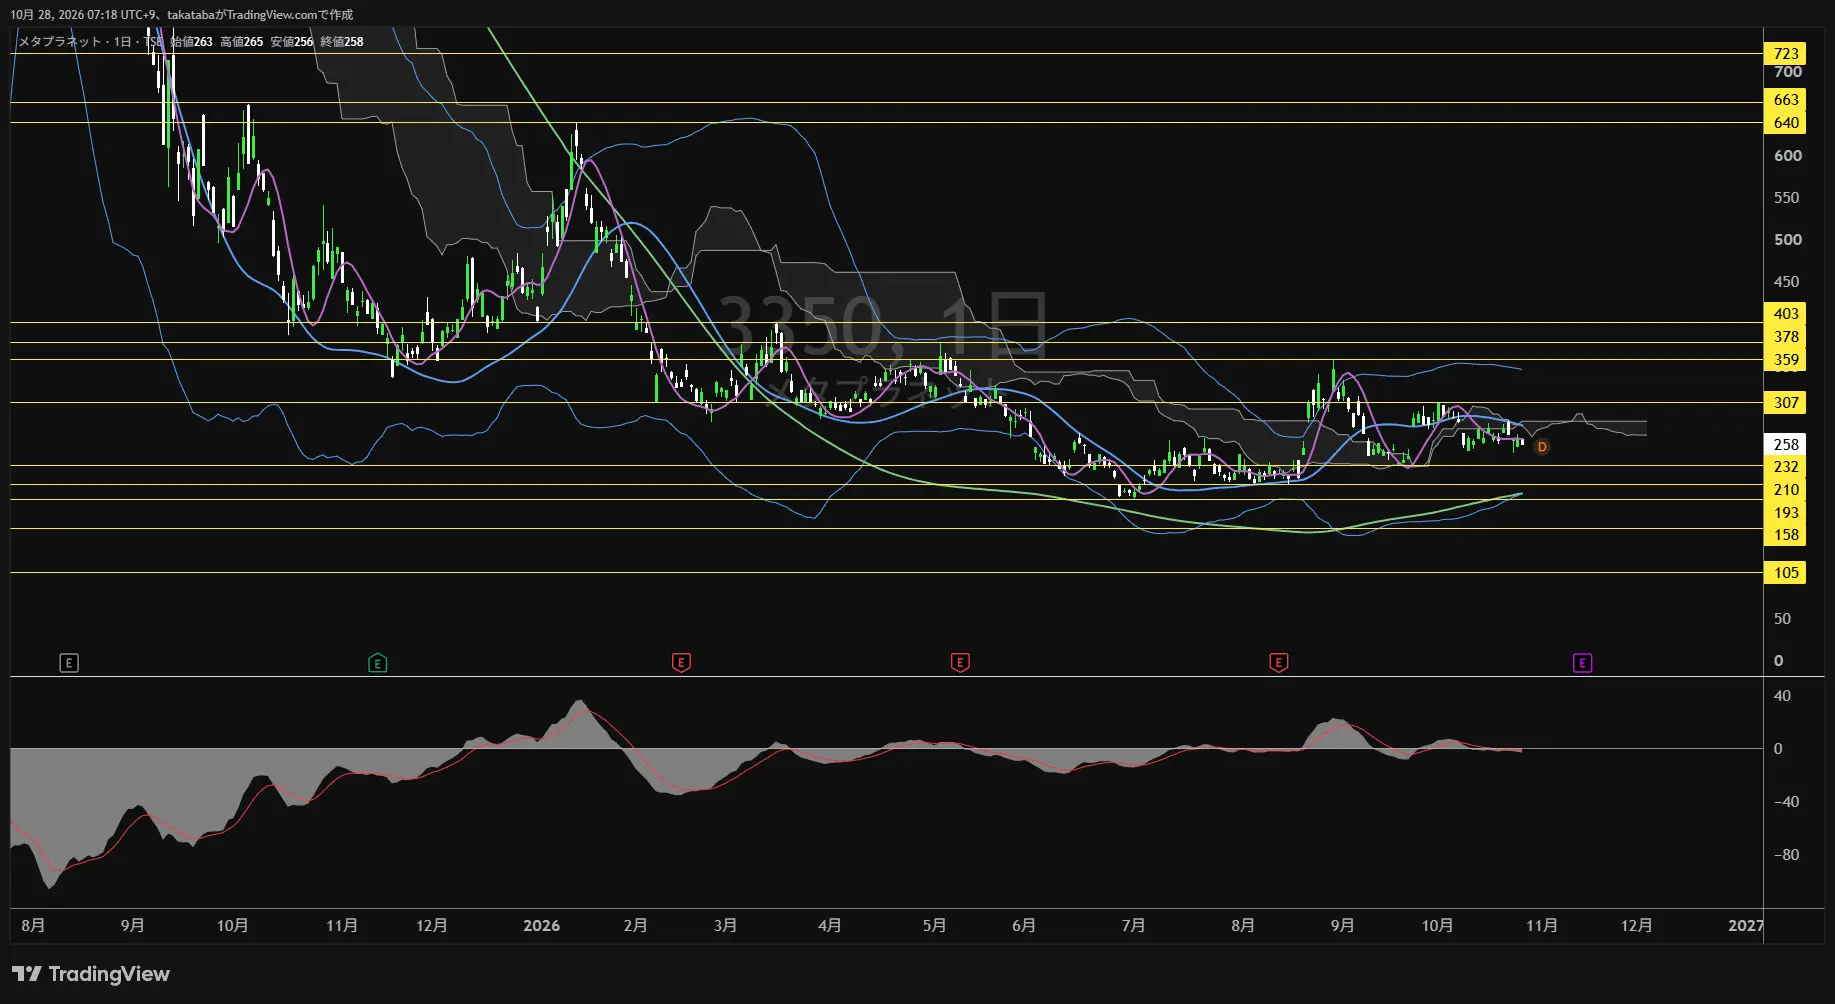Select the 663 yellow price label
This screenshot has height=1004, width=1835.
tap(1785, 100)
